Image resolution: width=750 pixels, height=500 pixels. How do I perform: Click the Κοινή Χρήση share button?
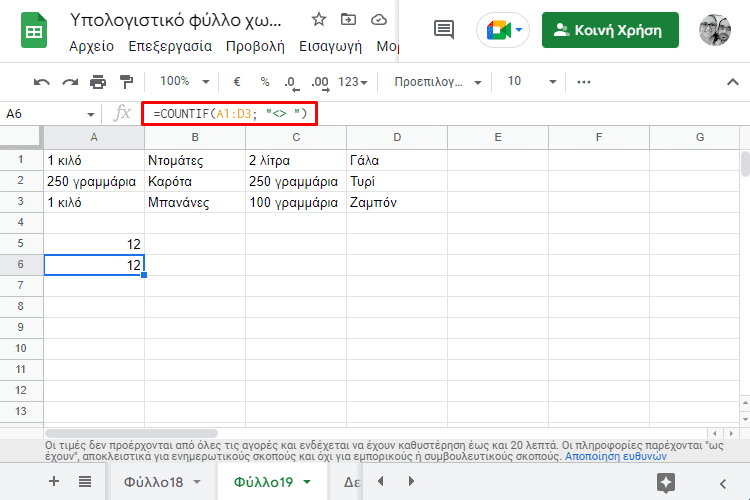(x=610, y=30)
